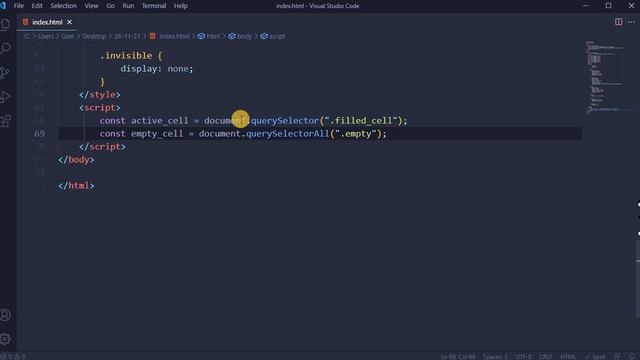The height and width of the screenshot is (360, 640).
Task: Click the Users breadcrumb segment
Action: (46, 36)
